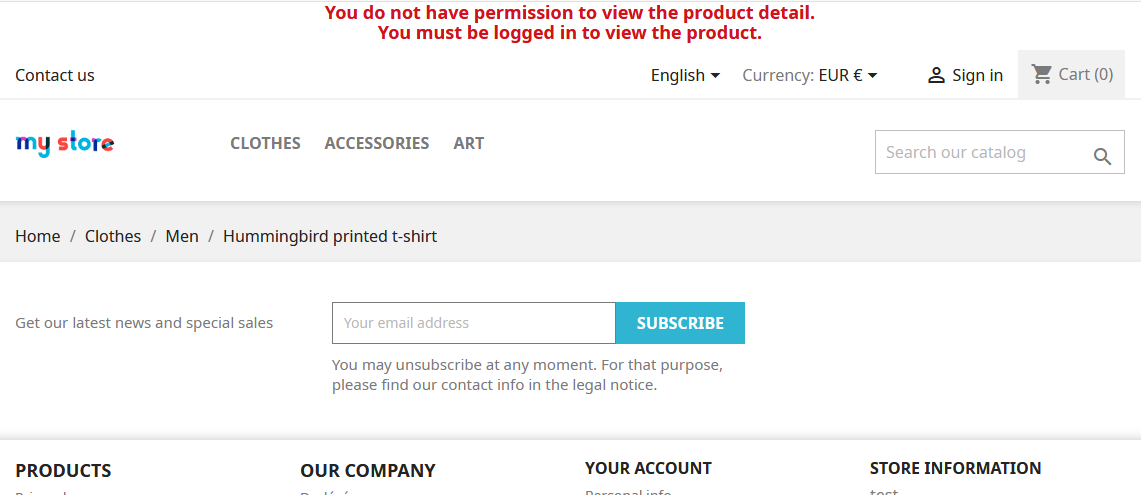The image size is (1141, 495).
Task: Click the Men breadcrumb link
Action: coord(182,236)
